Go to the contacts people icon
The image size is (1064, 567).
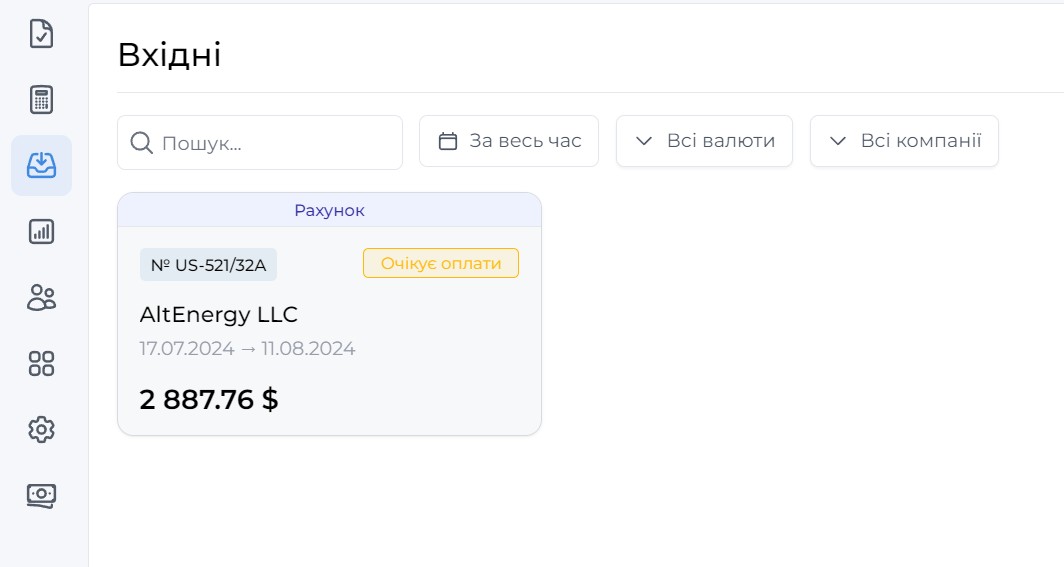(x=41, y=297)
